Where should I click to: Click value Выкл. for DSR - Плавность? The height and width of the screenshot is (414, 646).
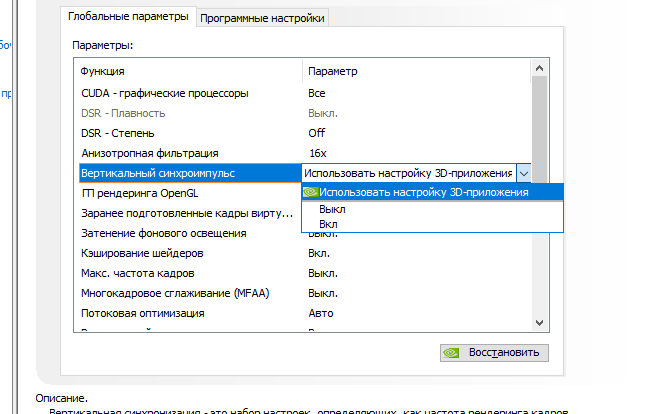point(323,113)
